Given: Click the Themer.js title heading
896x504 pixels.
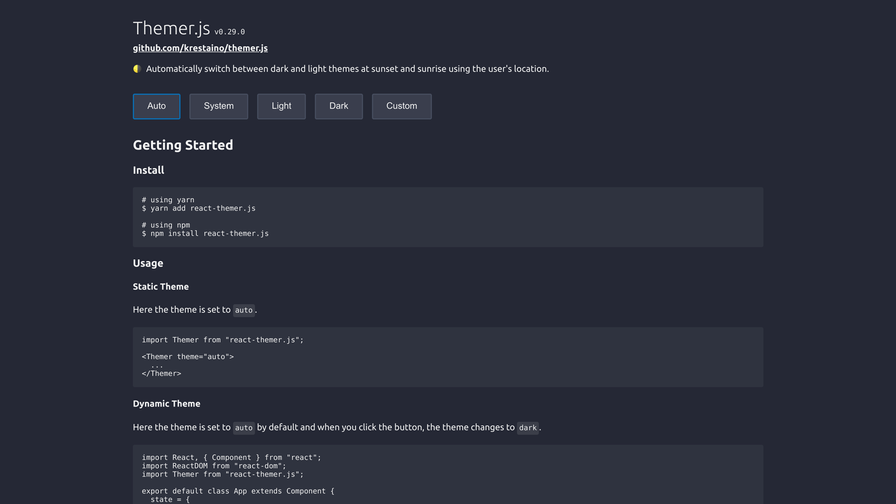Looking at the screenshot, I should 171,28.
